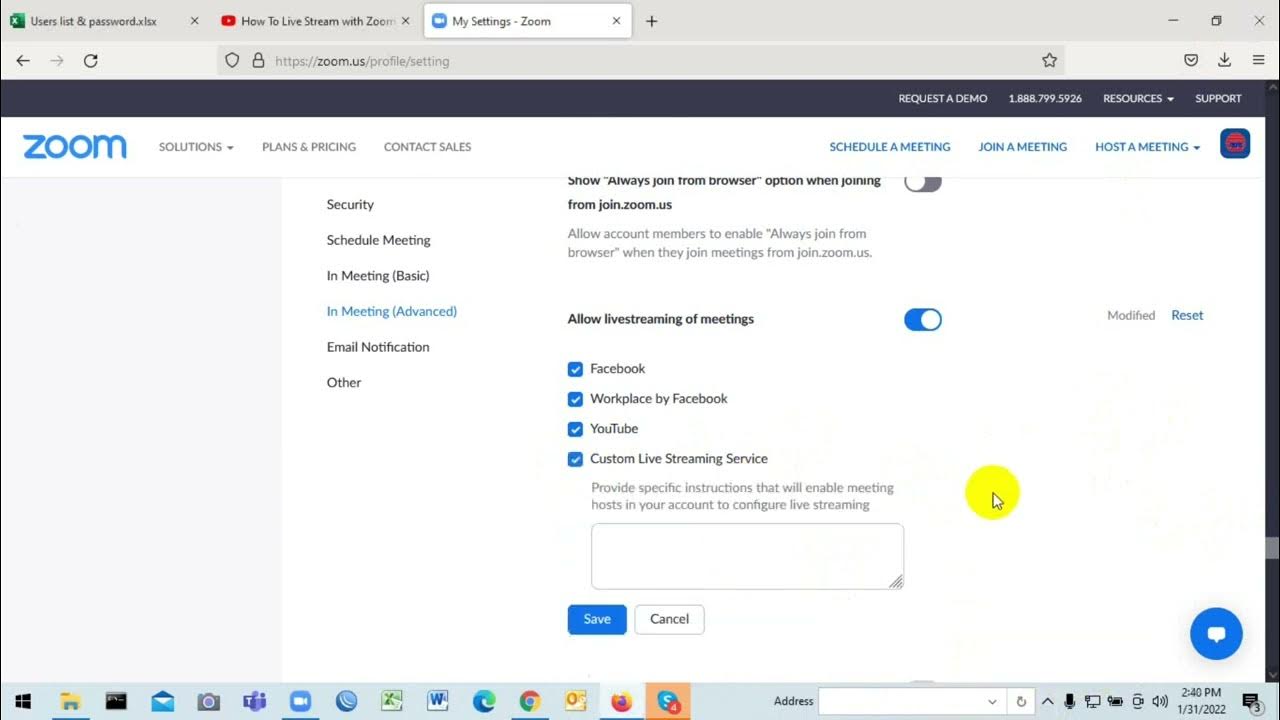
Task: Open Windows Start menu
Action: pos(23,701)
